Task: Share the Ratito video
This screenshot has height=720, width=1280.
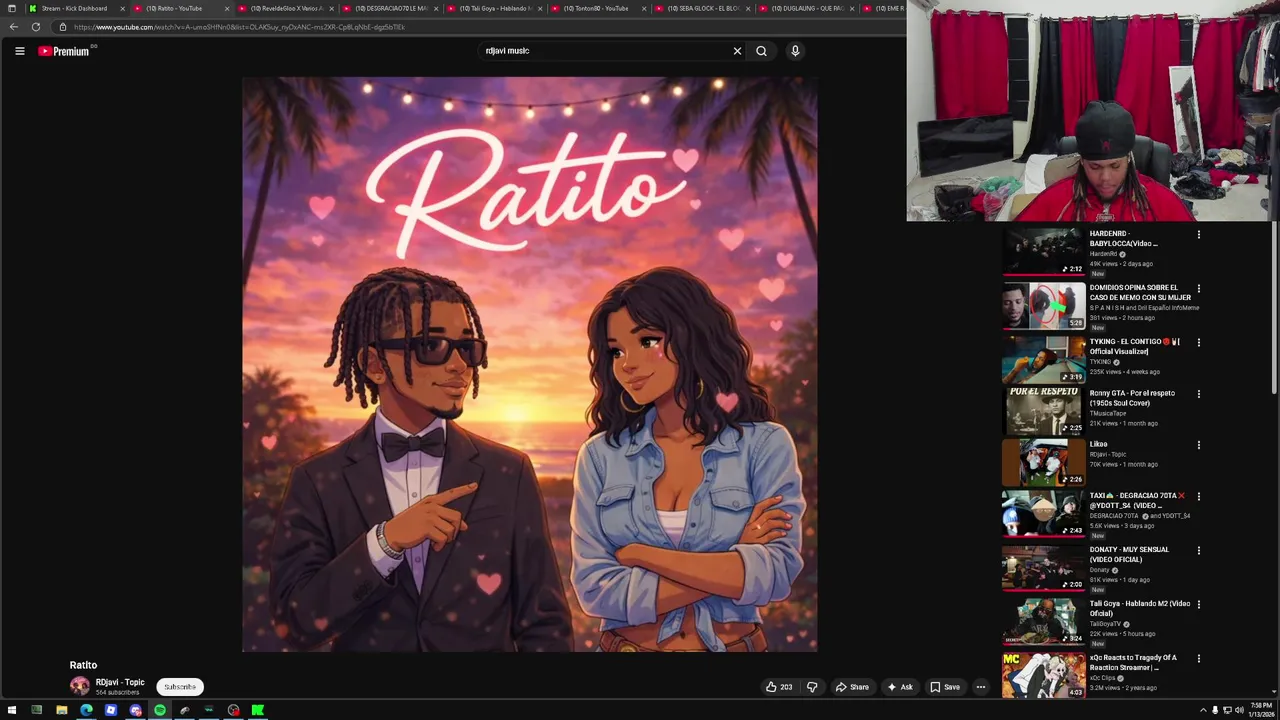Action: 852,687
